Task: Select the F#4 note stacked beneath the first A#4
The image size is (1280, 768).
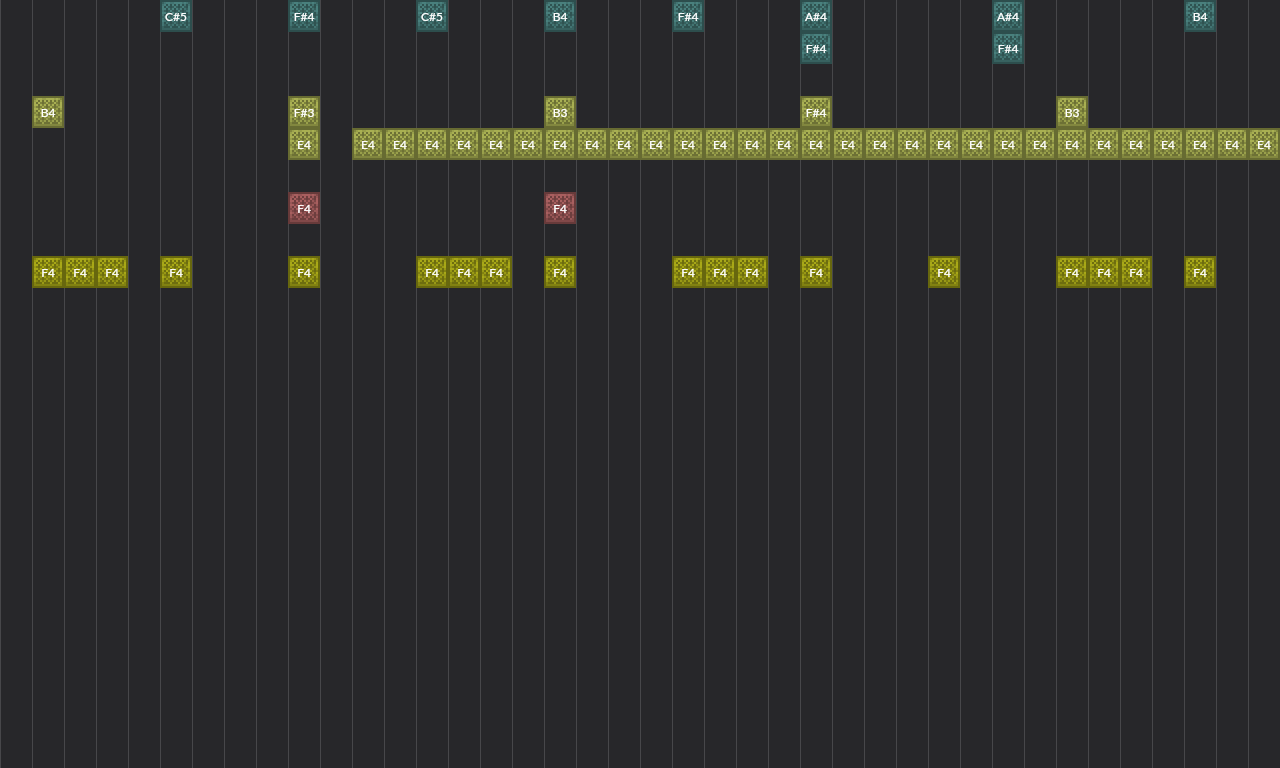Action: point(815,48)
